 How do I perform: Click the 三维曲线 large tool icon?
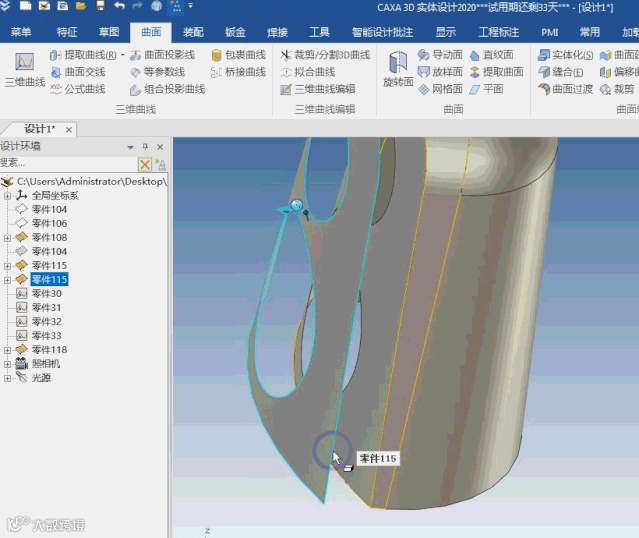[24, 69]
